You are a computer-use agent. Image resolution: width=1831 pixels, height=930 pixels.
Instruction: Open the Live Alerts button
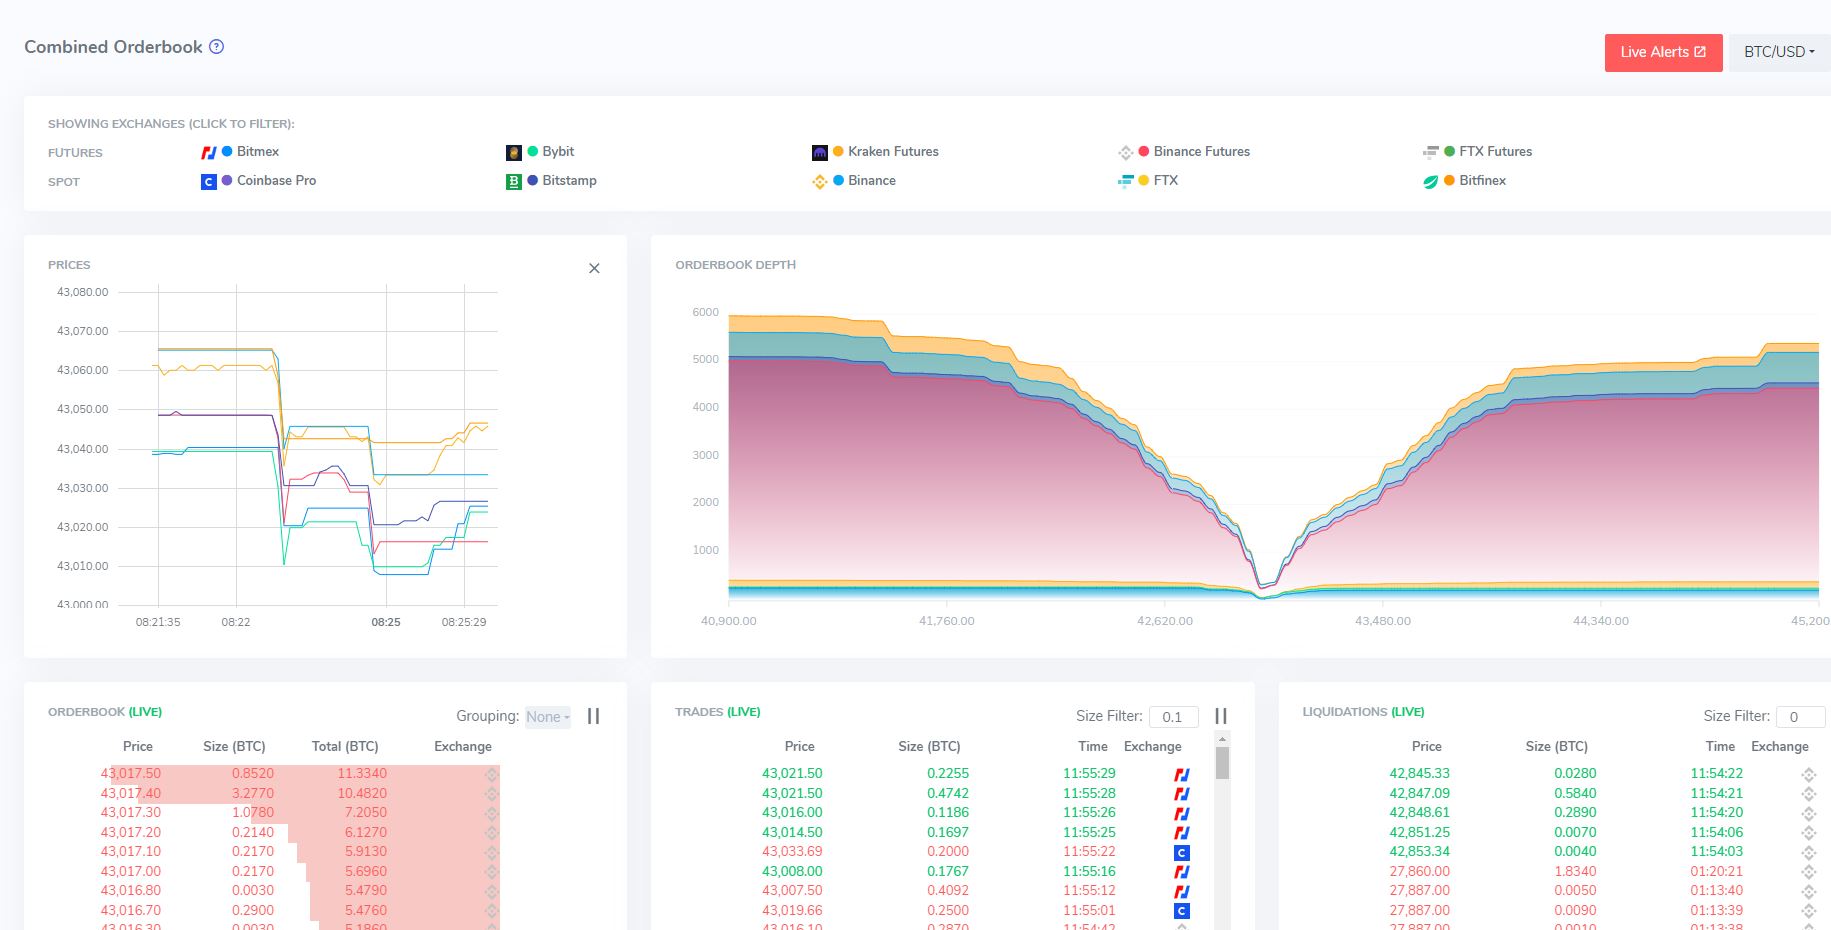click(1663, 52)
